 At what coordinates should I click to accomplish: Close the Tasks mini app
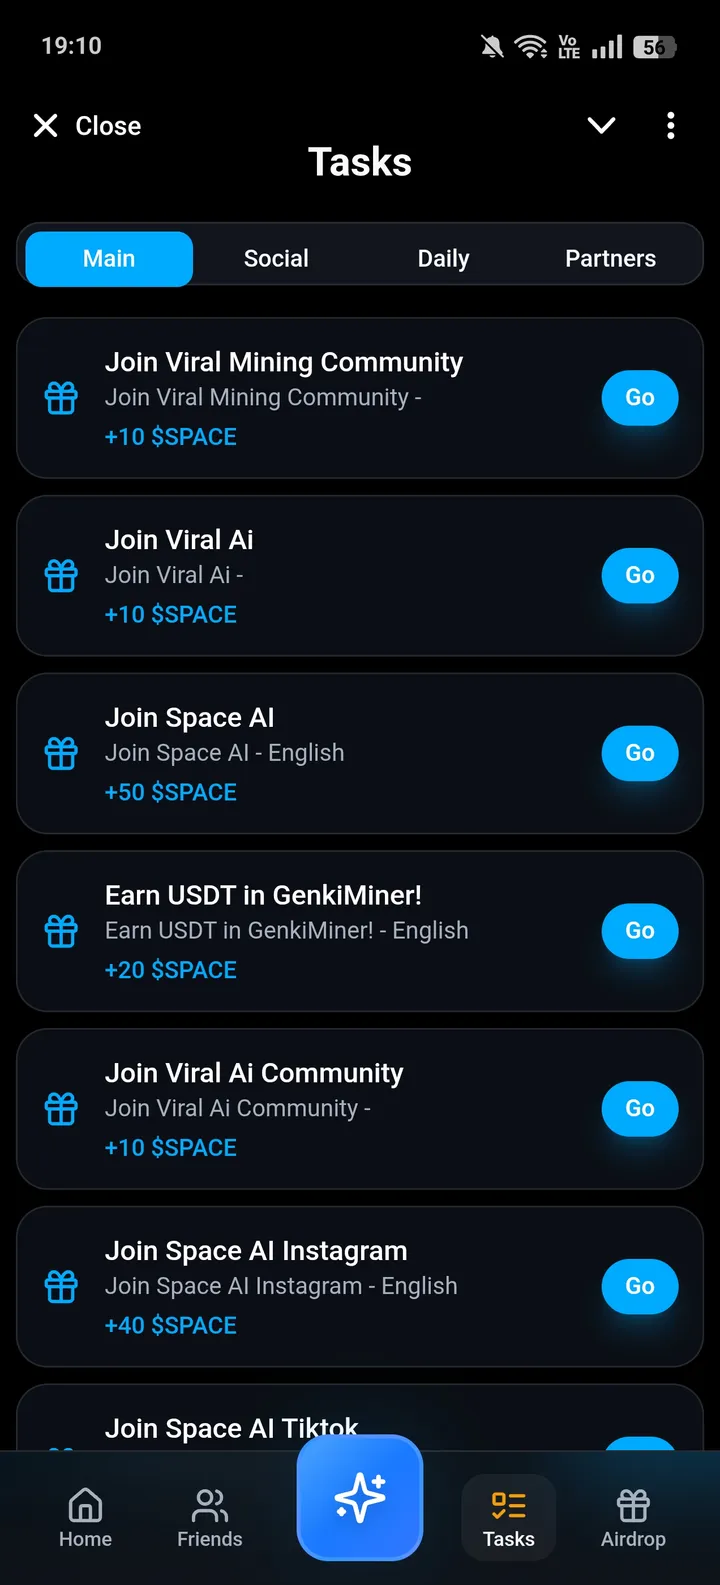(88, 126)
